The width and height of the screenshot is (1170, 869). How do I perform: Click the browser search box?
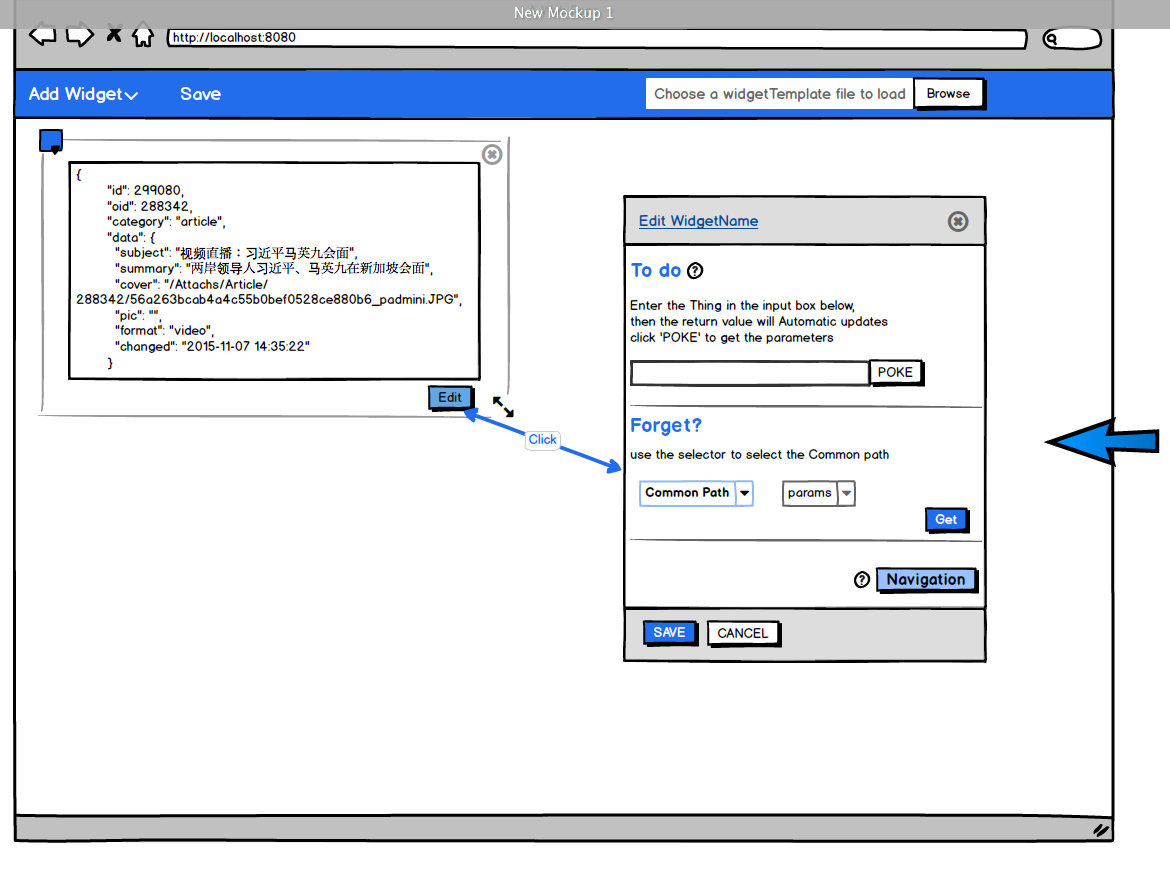(1072, 39)
